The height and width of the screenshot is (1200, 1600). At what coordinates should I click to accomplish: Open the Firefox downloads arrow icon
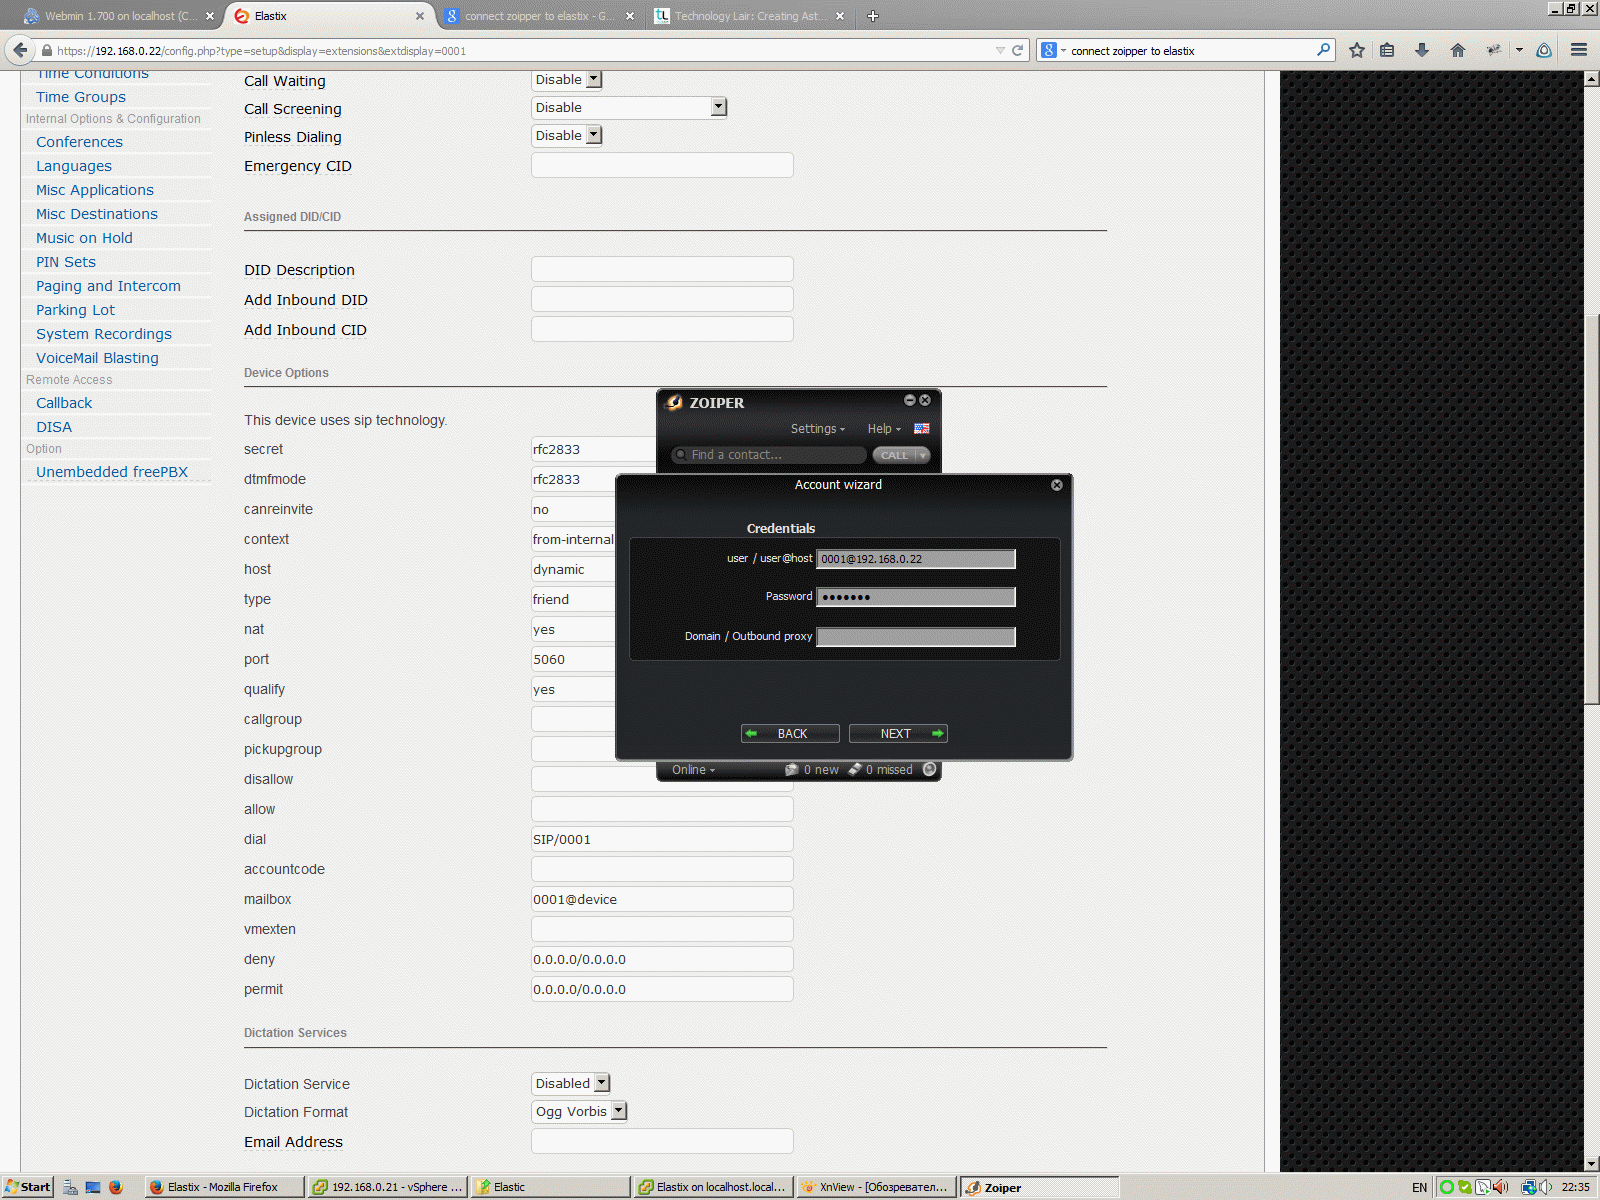pyautogui.click(x=1422, y=50)
